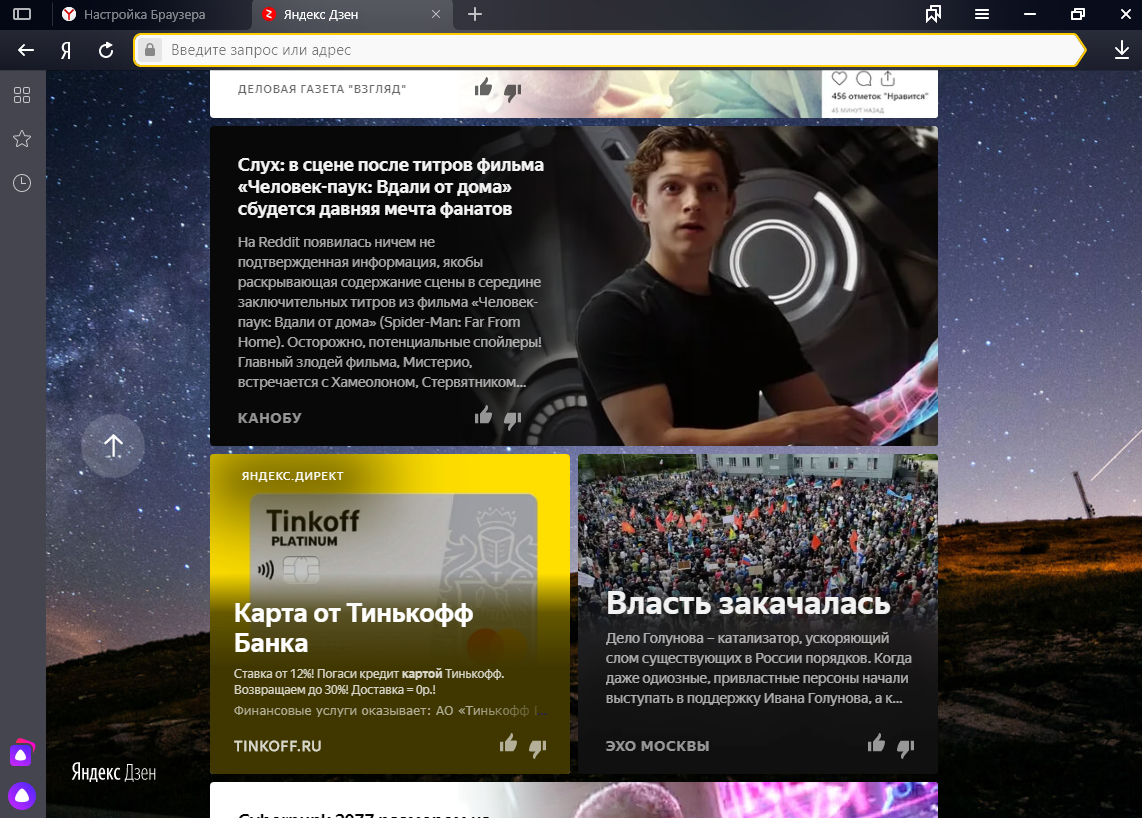Like the Канобу Spider-Man article
Image resolution: width=1142 pixels, height=818 pixels.
coord(483,415)
